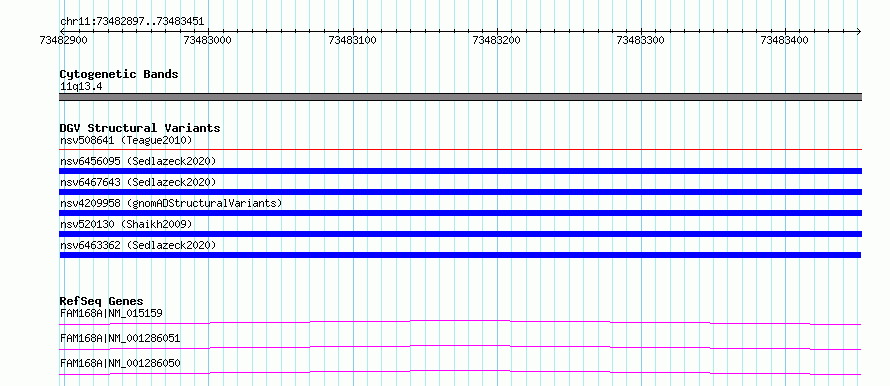The image size is (890, 386).
Task: Click ruler position 73483300
Action: pos(641,40)
